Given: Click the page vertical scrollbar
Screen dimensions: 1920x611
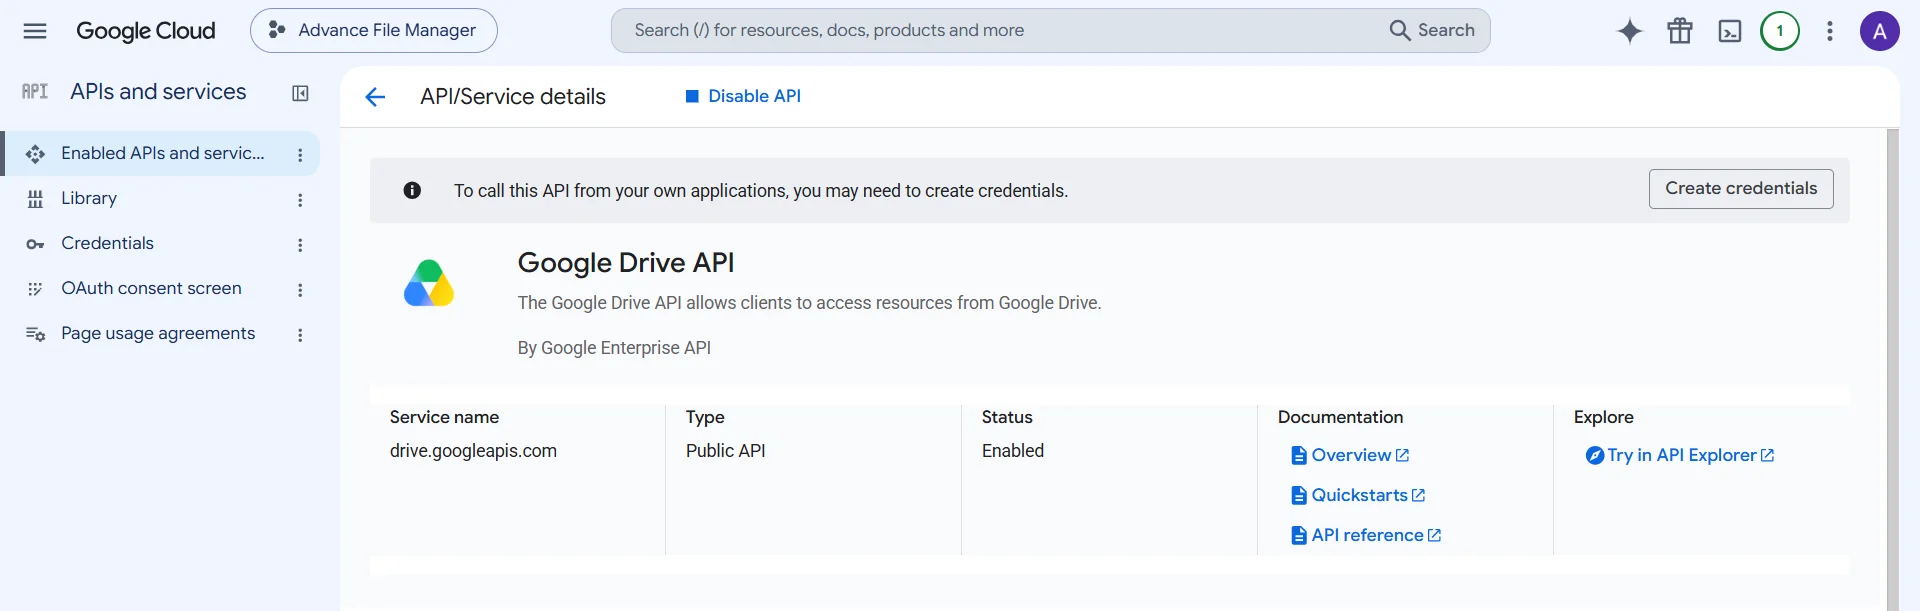Looking at the screenshot, I should click(1892, 369).
